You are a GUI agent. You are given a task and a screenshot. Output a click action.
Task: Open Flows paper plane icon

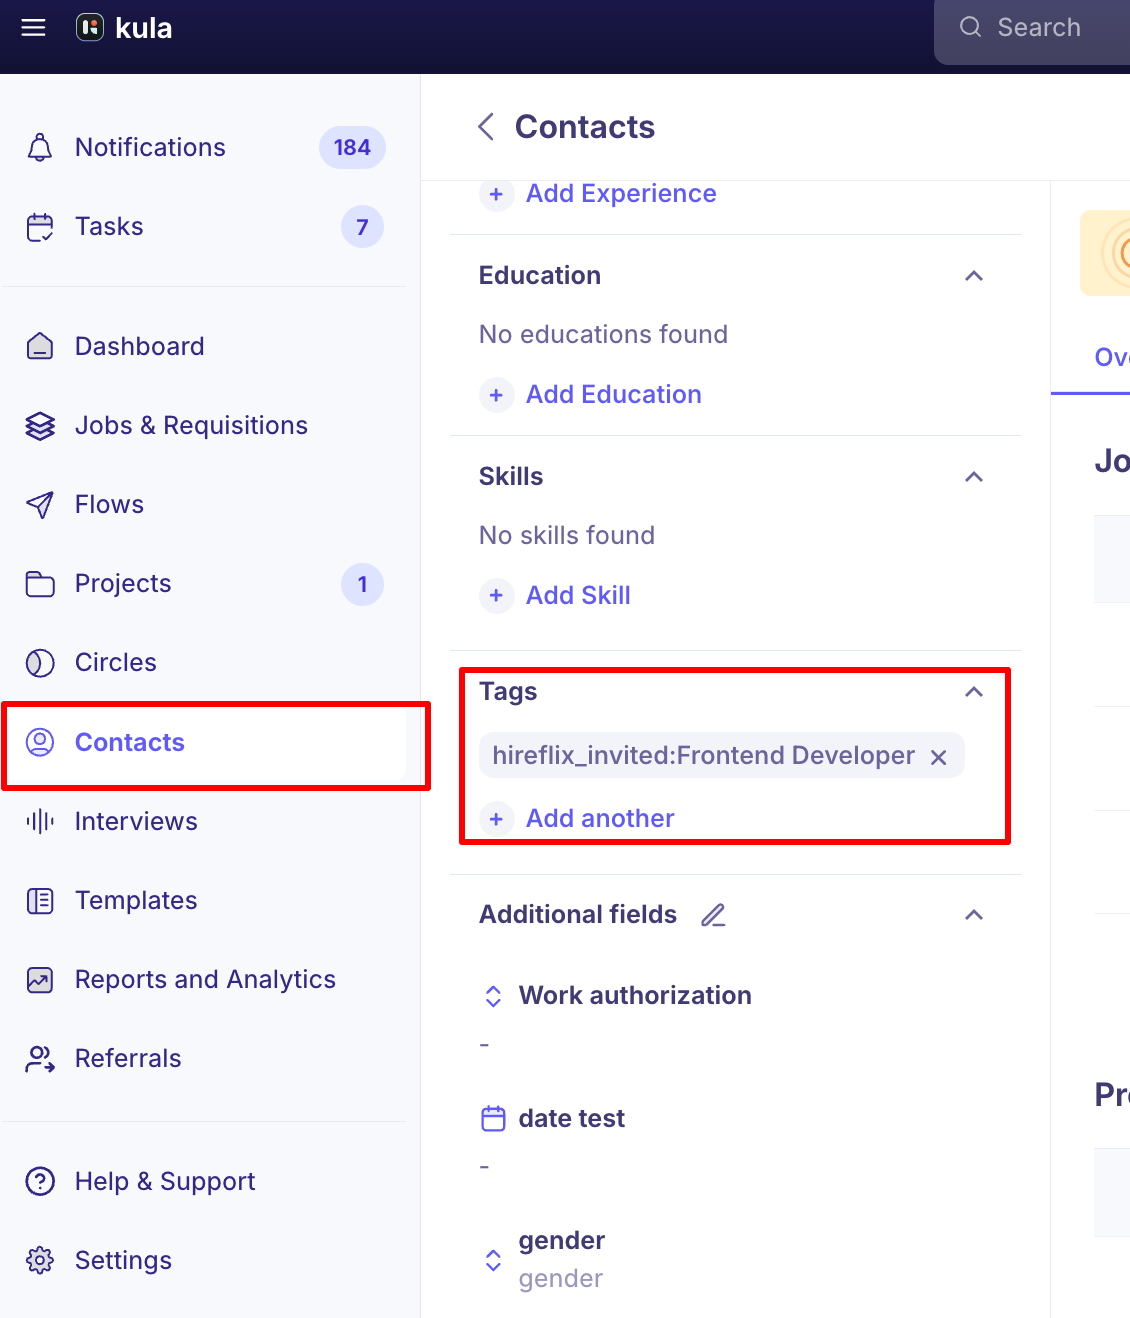click(x=40, y=505)
